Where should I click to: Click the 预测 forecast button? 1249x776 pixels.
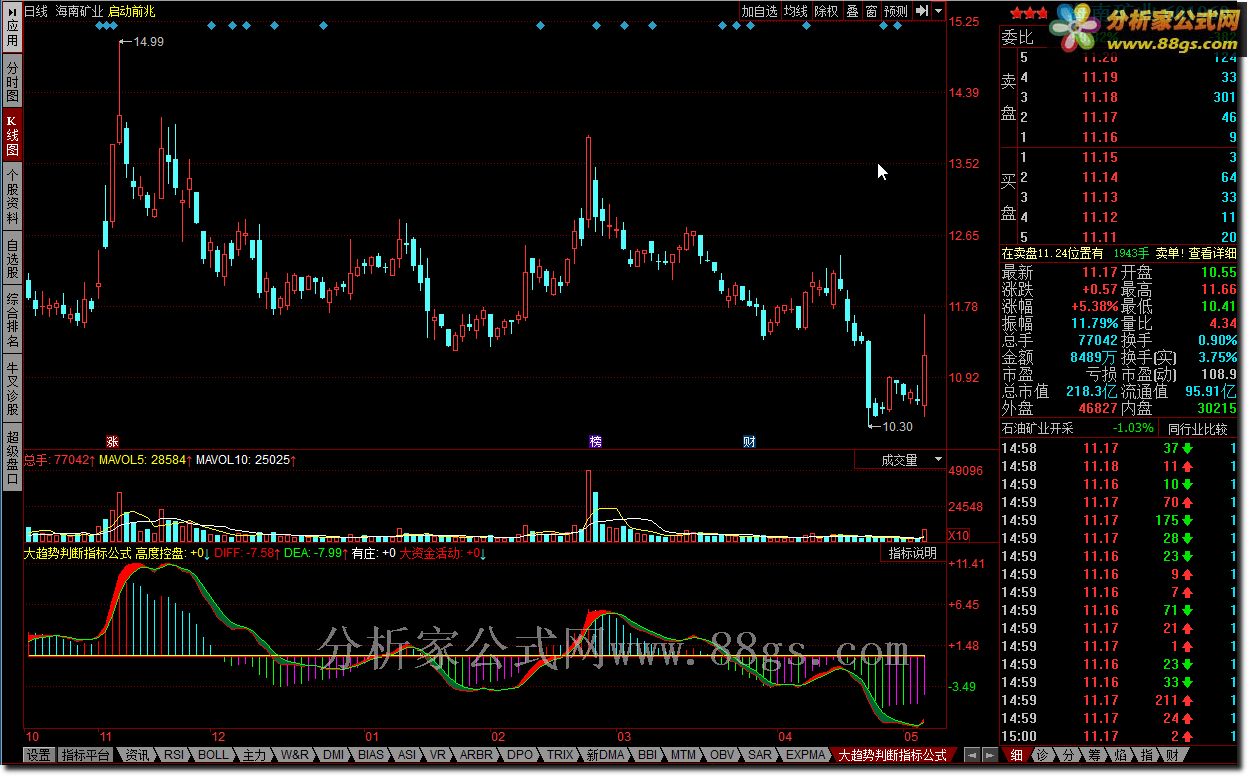pyautogui.click(x=896, y=11)
